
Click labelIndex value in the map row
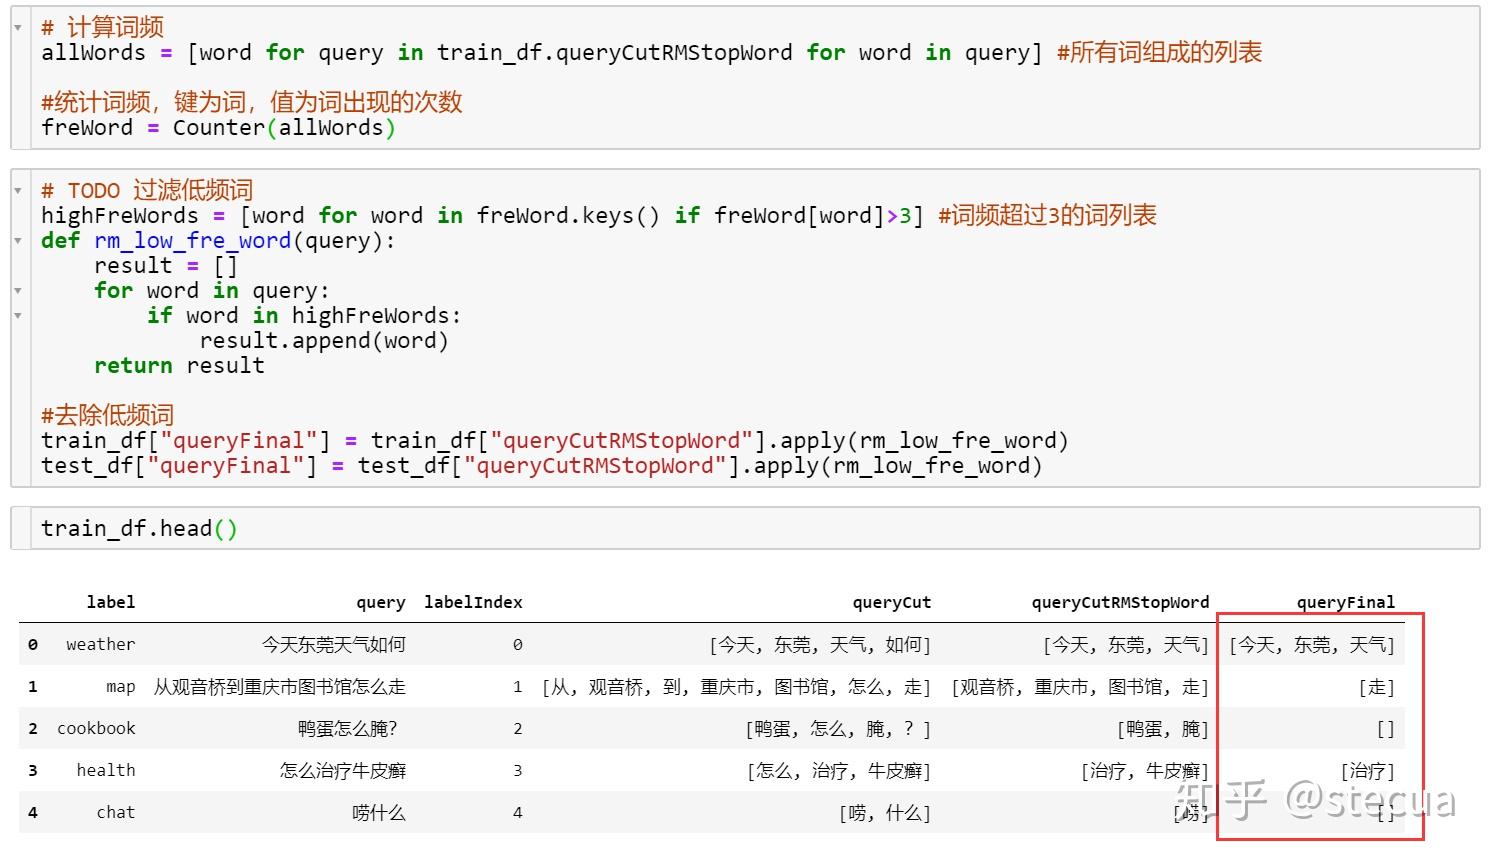tap(517, 687)
